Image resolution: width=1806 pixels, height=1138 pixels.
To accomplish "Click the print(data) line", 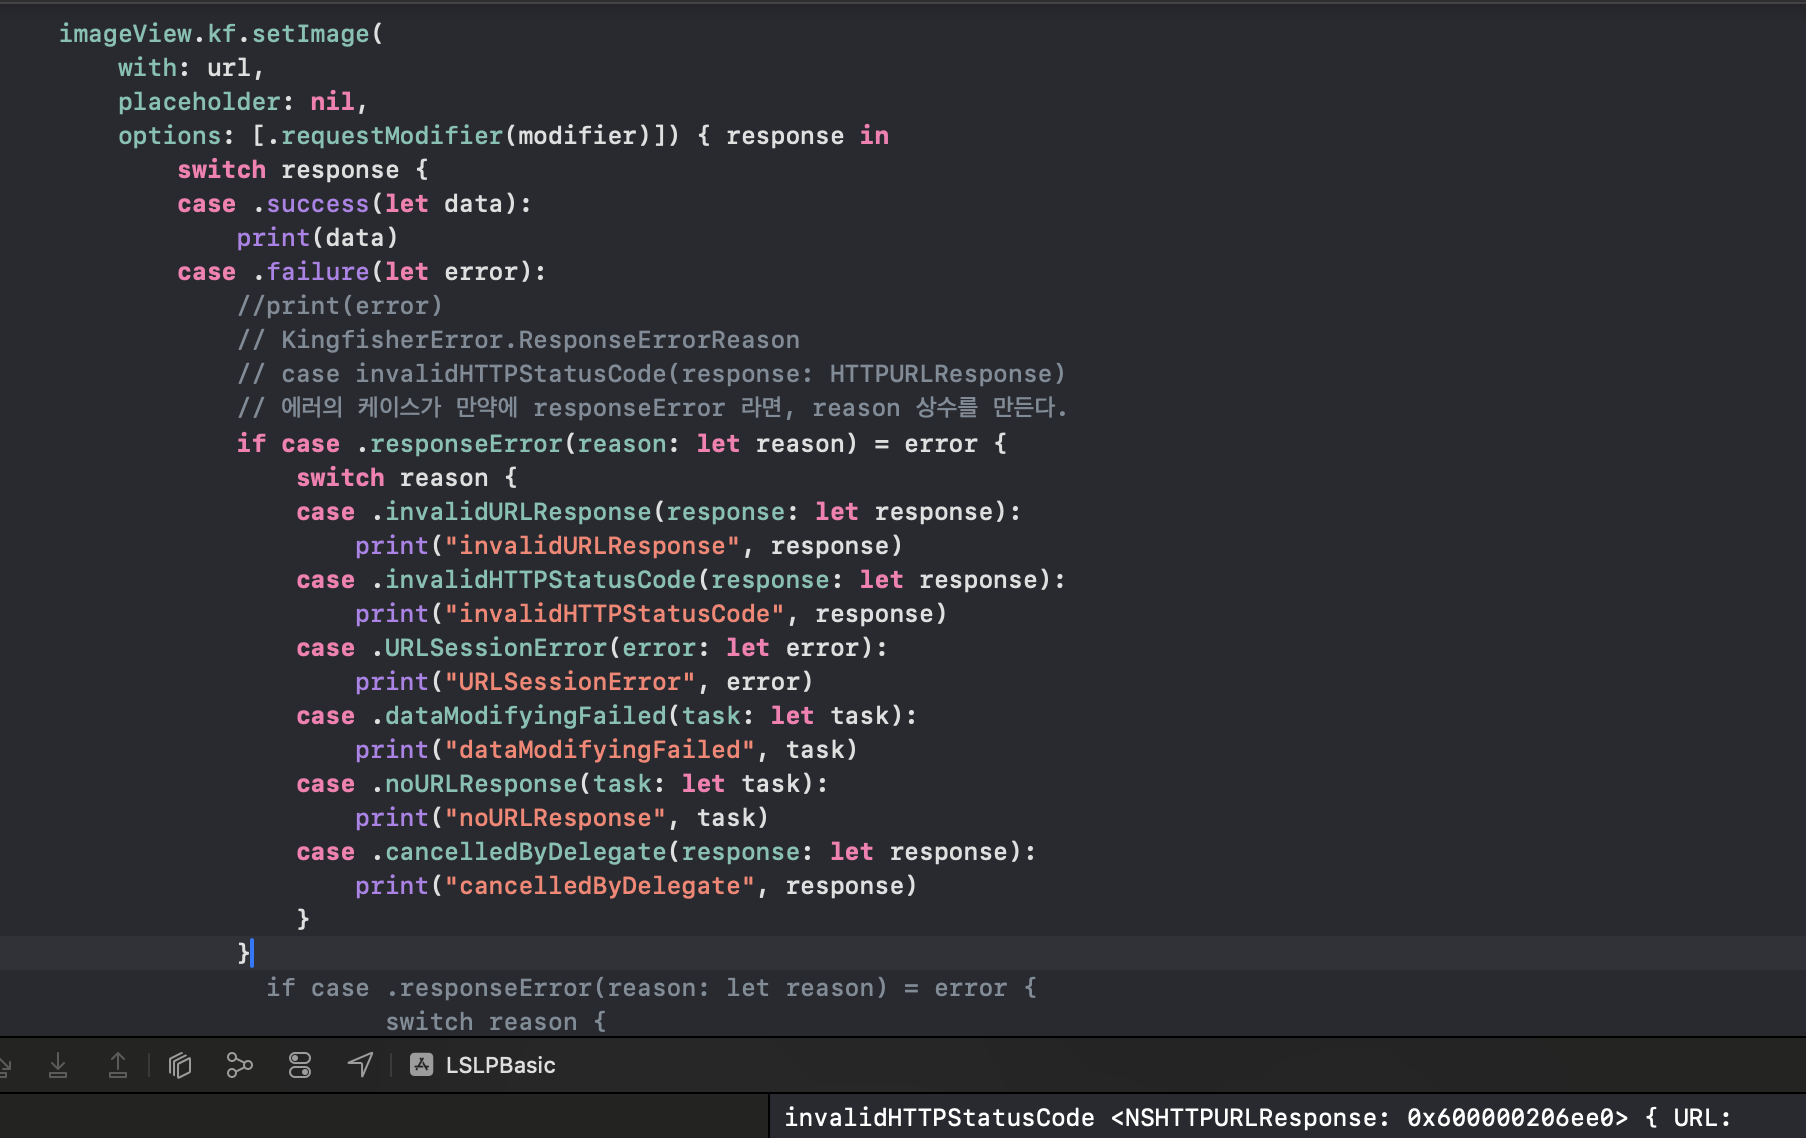I will pyautogui.click(x=318, y=238).
